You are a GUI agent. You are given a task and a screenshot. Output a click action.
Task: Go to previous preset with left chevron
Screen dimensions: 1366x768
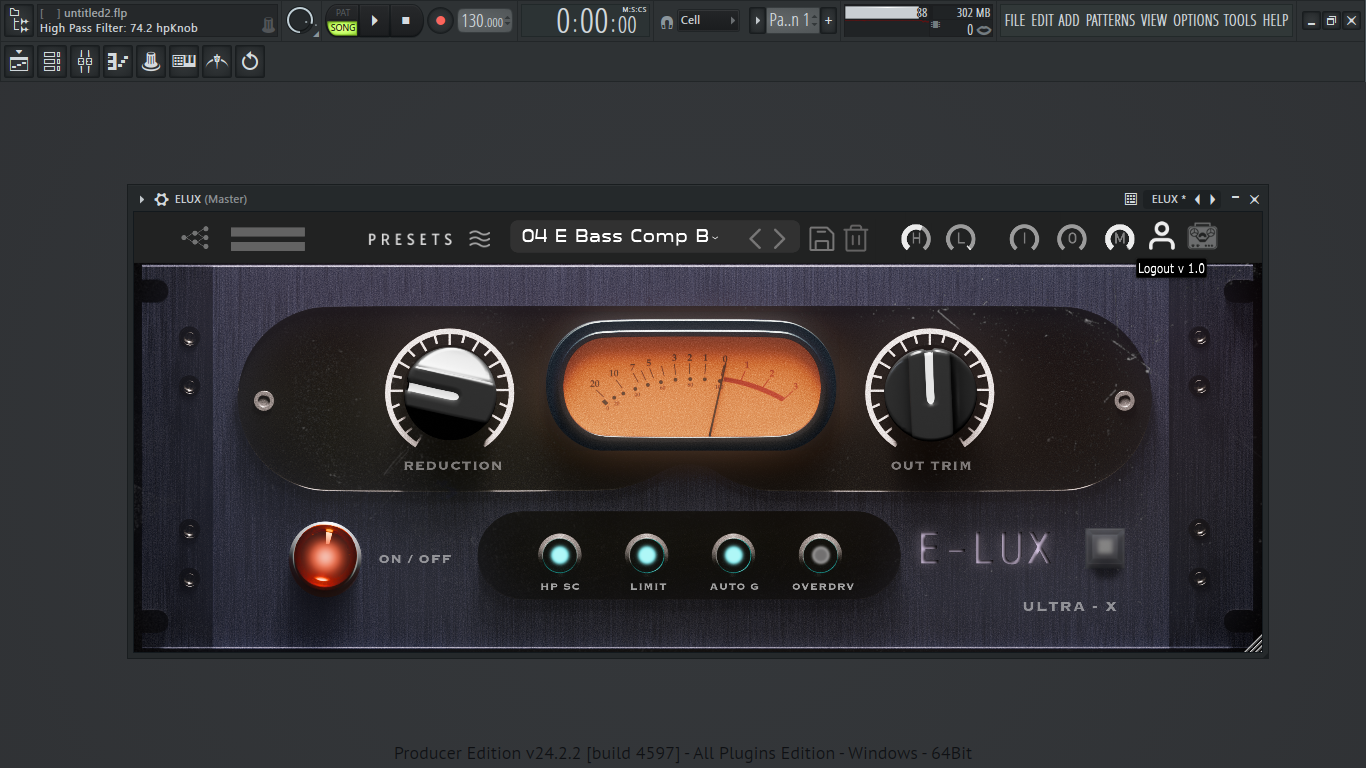pos(755,238)
